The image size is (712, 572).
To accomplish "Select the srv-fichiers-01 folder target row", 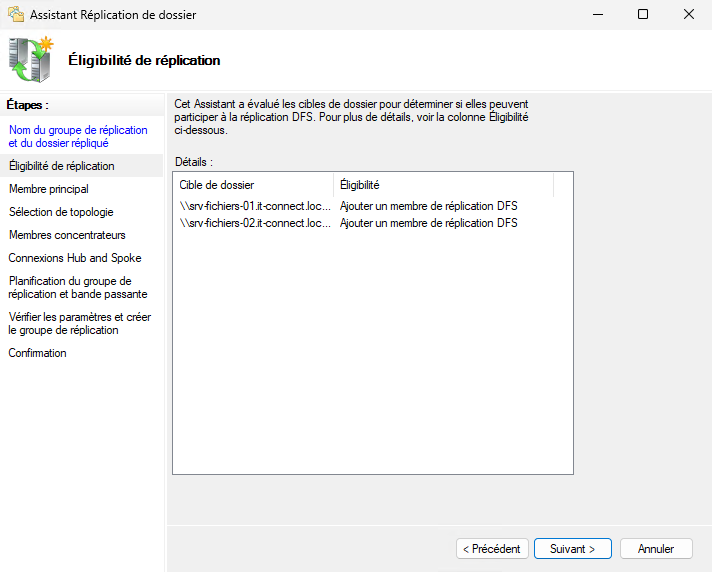I will (x=255, y=206).
